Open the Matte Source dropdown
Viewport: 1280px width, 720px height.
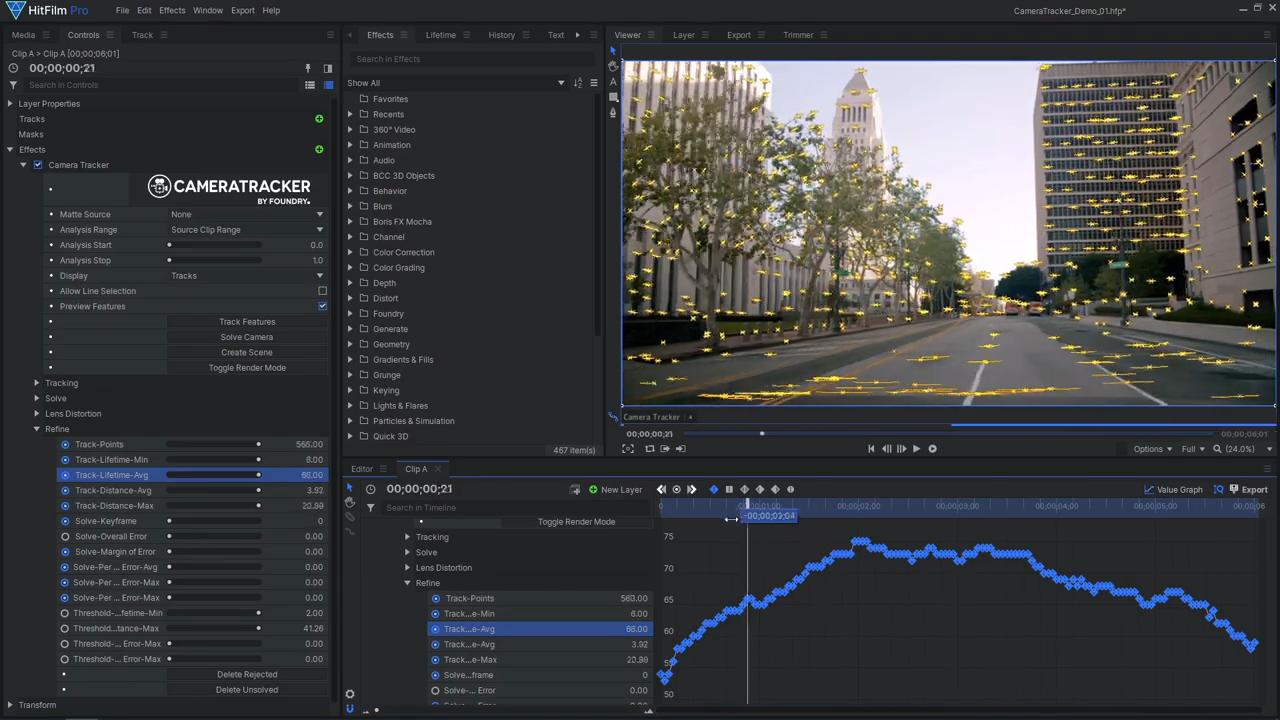246,214
